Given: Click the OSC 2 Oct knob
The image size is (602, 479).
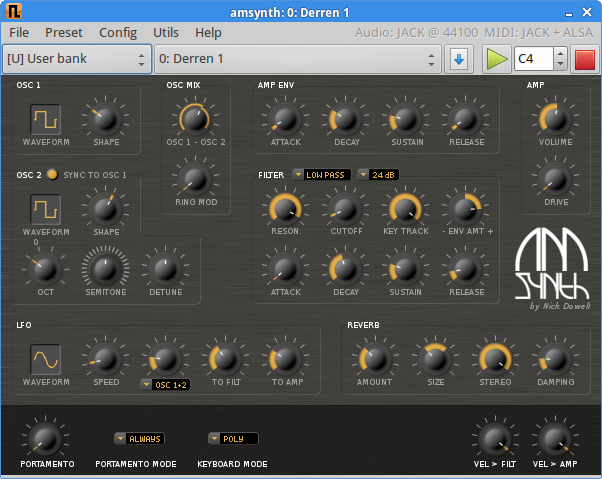Looking at the screenshot, I should pos(46,269).
